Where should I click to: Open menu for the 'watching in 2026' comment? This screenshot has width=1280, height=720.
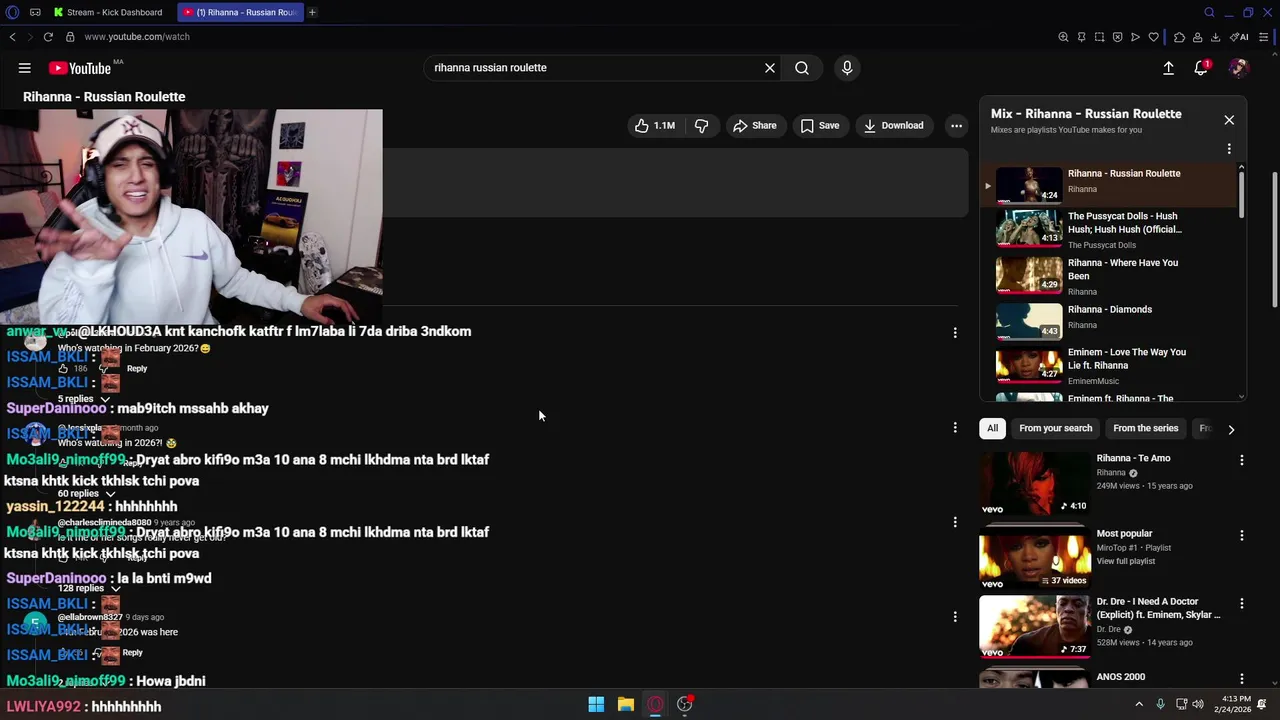pos(955,428)
